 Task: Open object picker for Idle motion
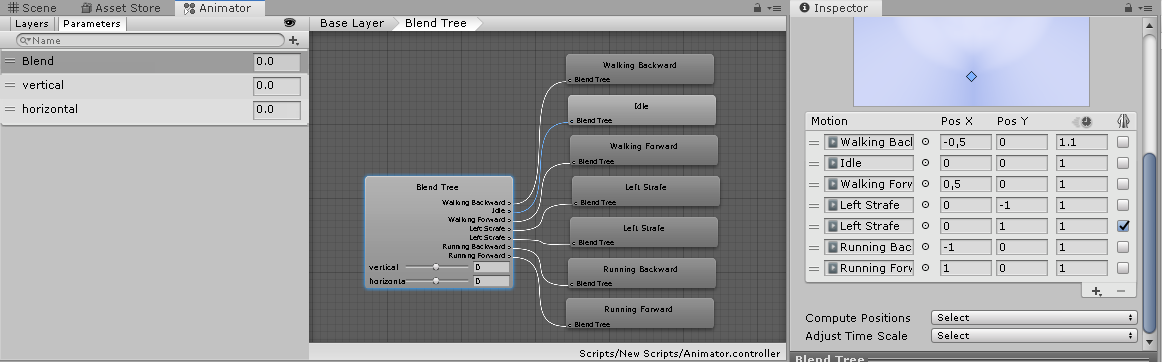pos(925,162)
